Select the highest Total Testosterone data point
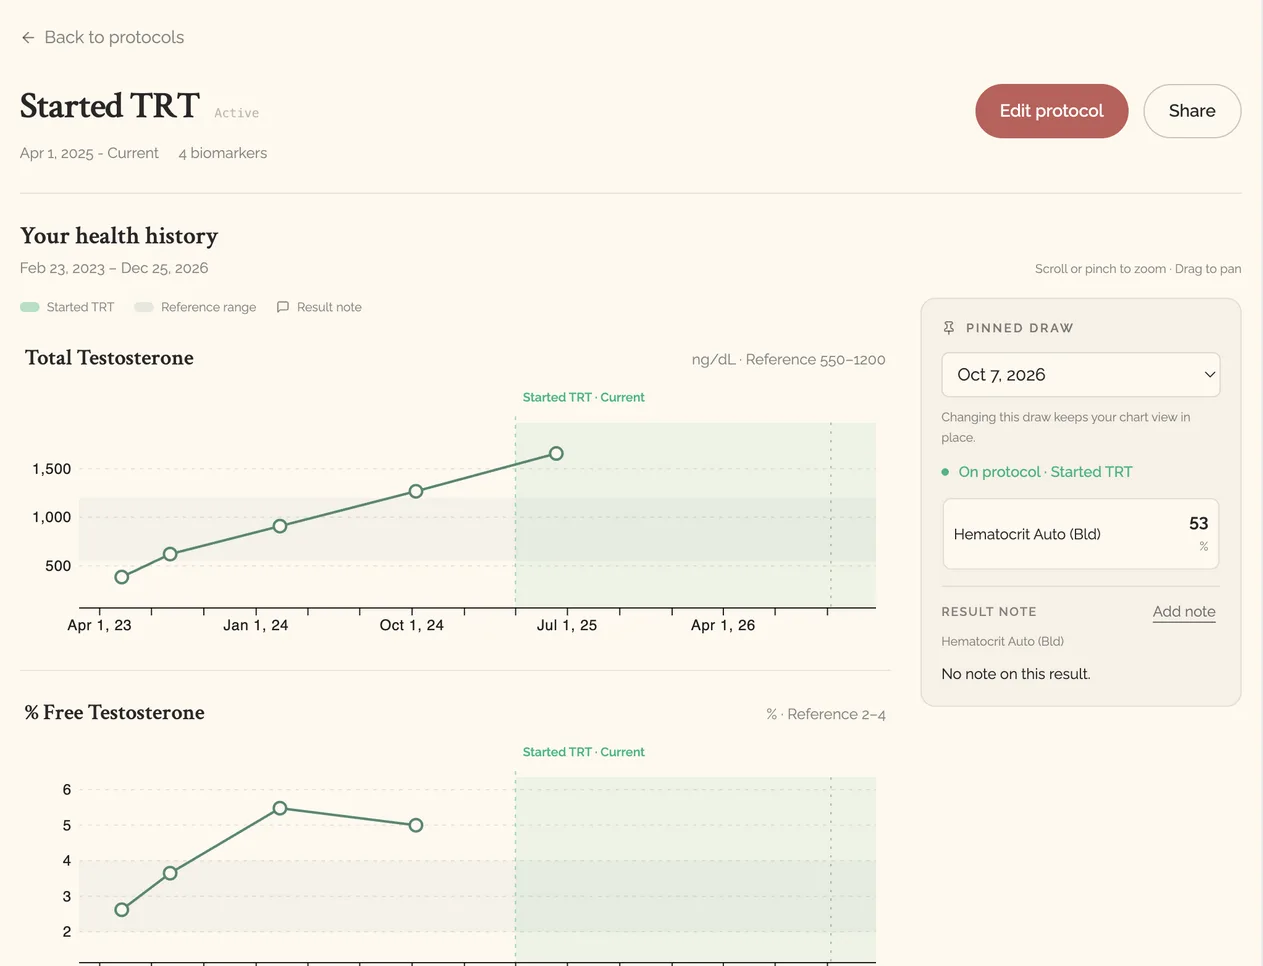This screenshot has width=1263, height=966. coord(556,453)
